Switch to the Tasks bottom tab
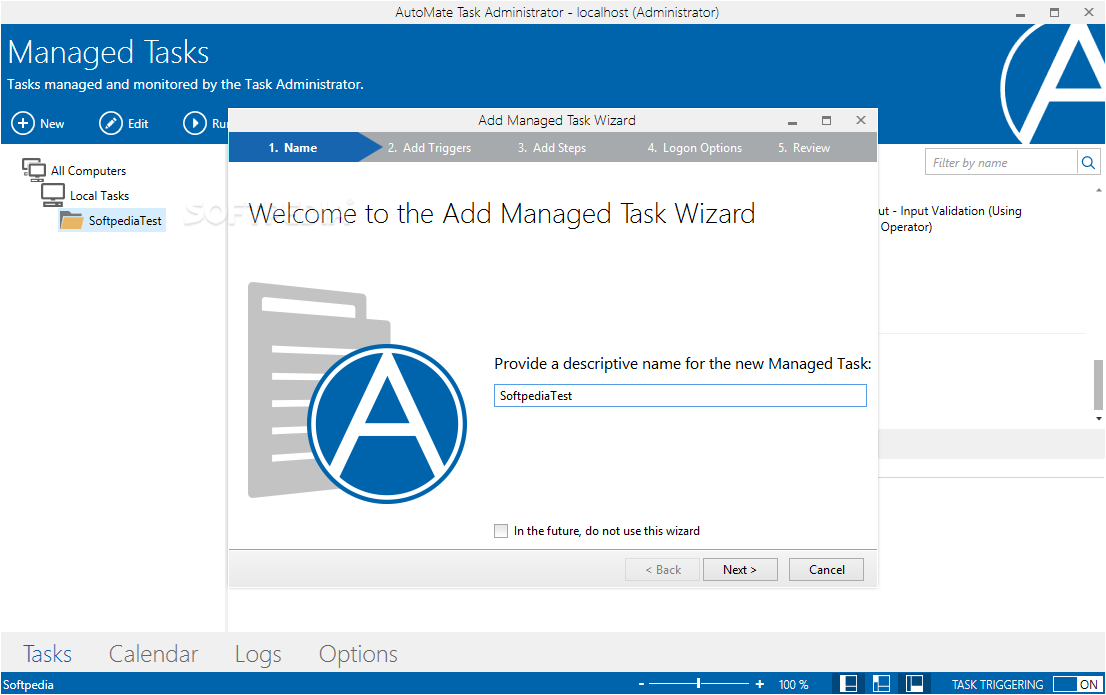 47,654
